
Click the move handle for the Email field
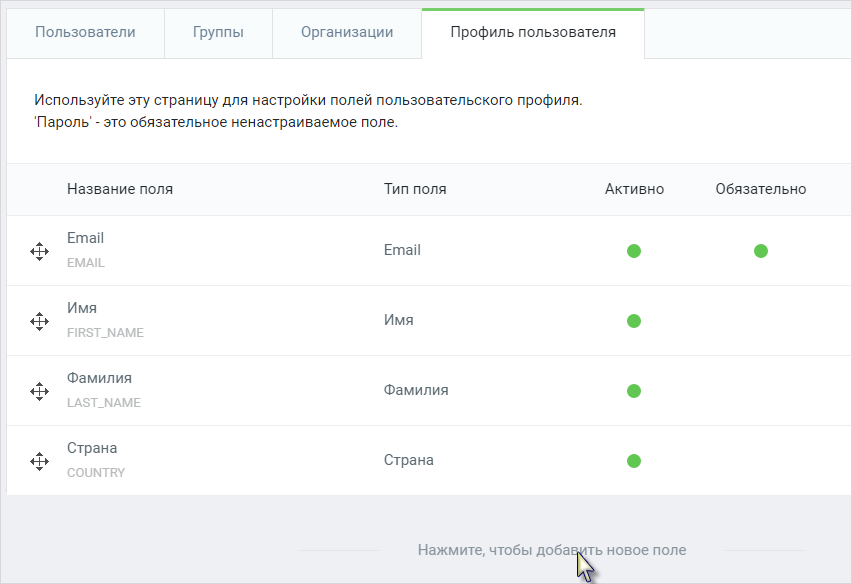point(39,252)
